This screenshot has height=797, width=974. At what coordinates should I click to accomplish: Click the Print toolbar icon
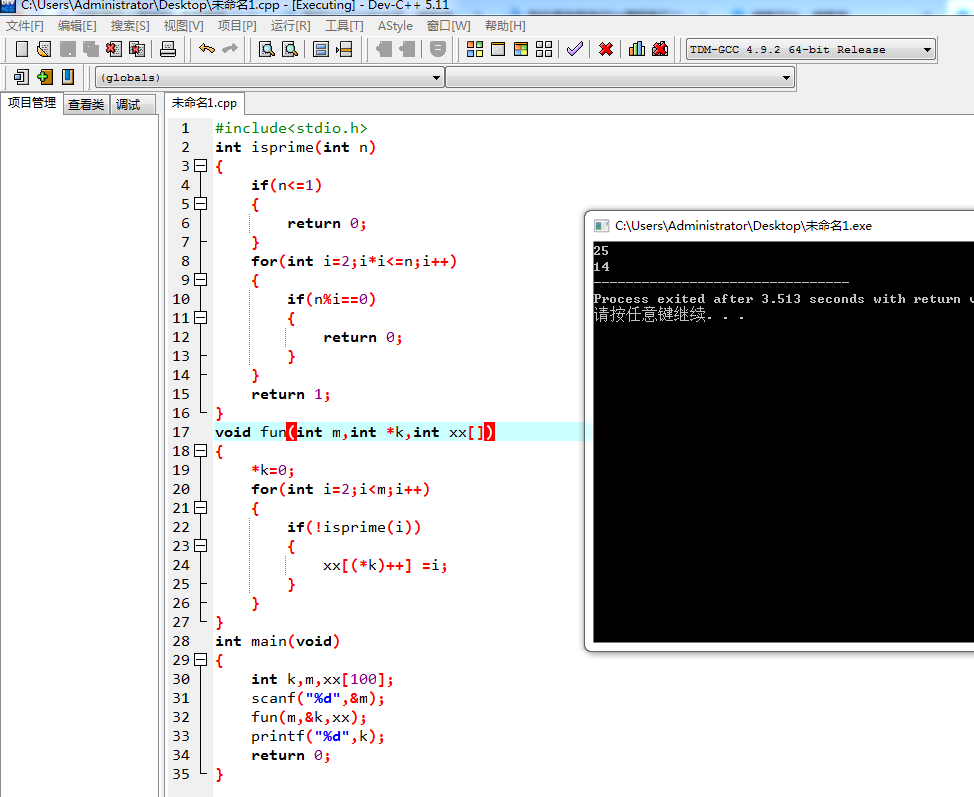point(168,49)
